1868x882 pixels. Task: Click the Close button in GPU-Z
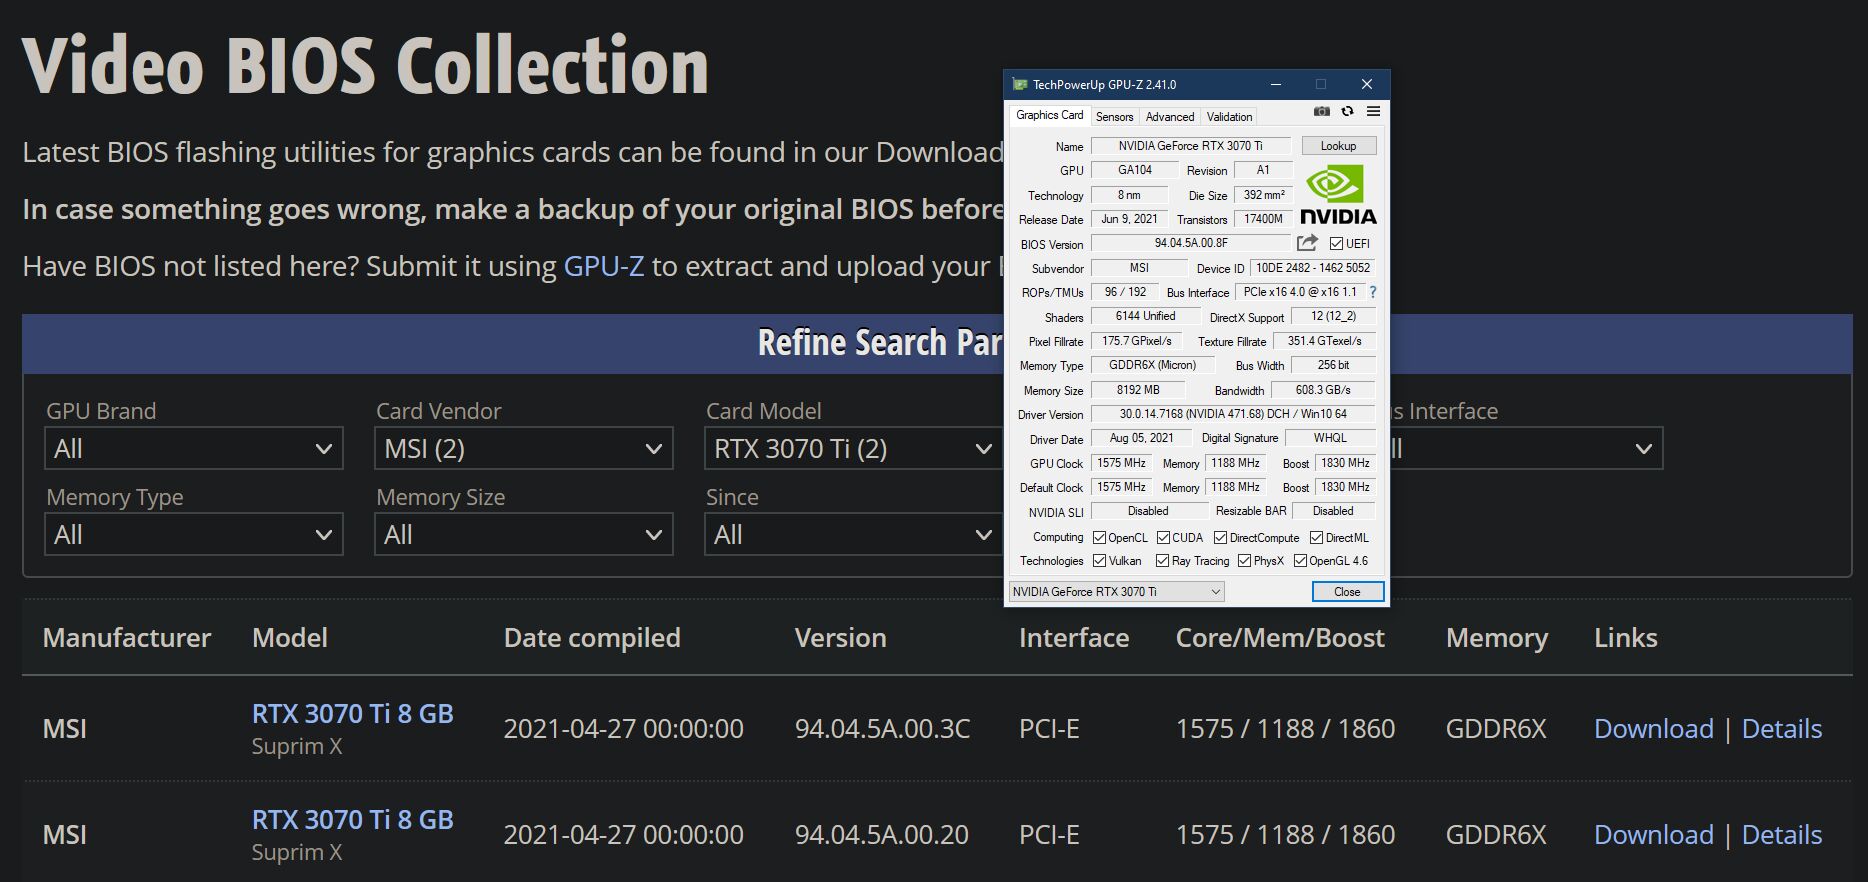coord(1347,592)
